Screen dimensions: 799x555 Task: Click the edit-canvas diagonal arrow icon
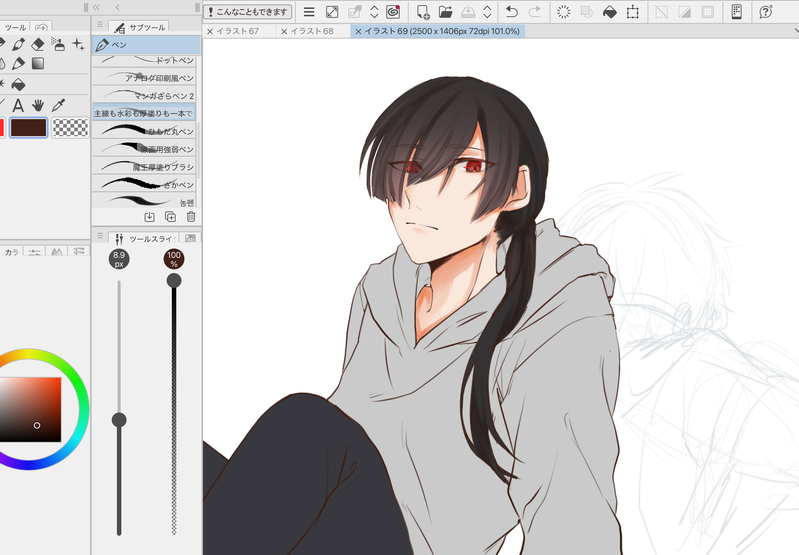332,12
